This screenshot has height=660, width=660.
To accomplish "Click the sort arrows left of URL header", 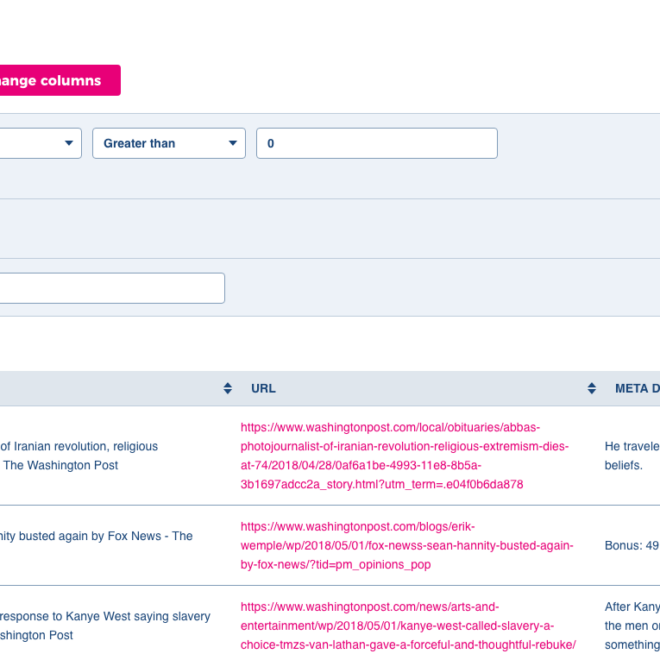I will 228,388.
